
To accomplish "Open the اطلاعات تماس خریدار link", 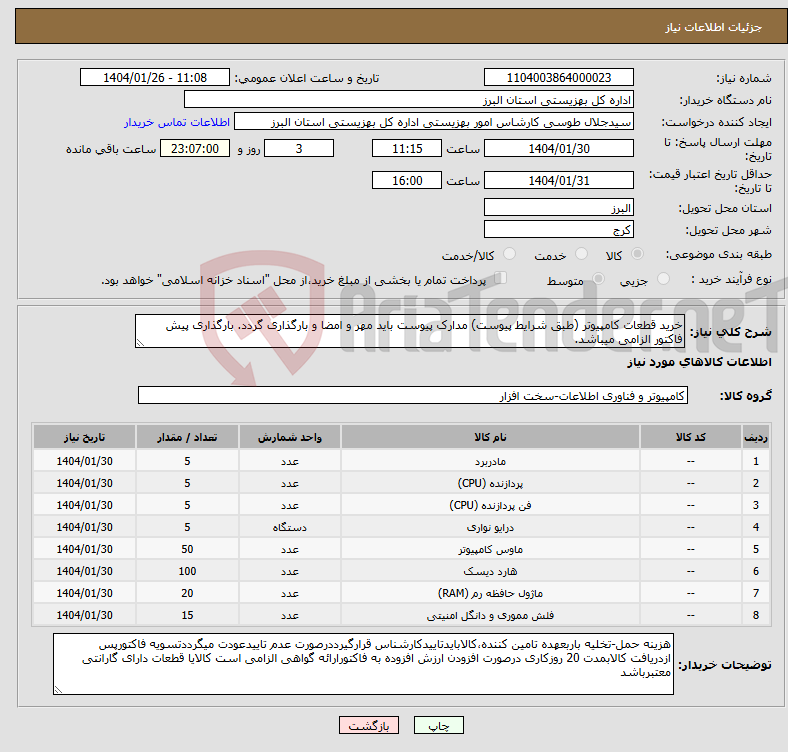I will coord(176,122).
